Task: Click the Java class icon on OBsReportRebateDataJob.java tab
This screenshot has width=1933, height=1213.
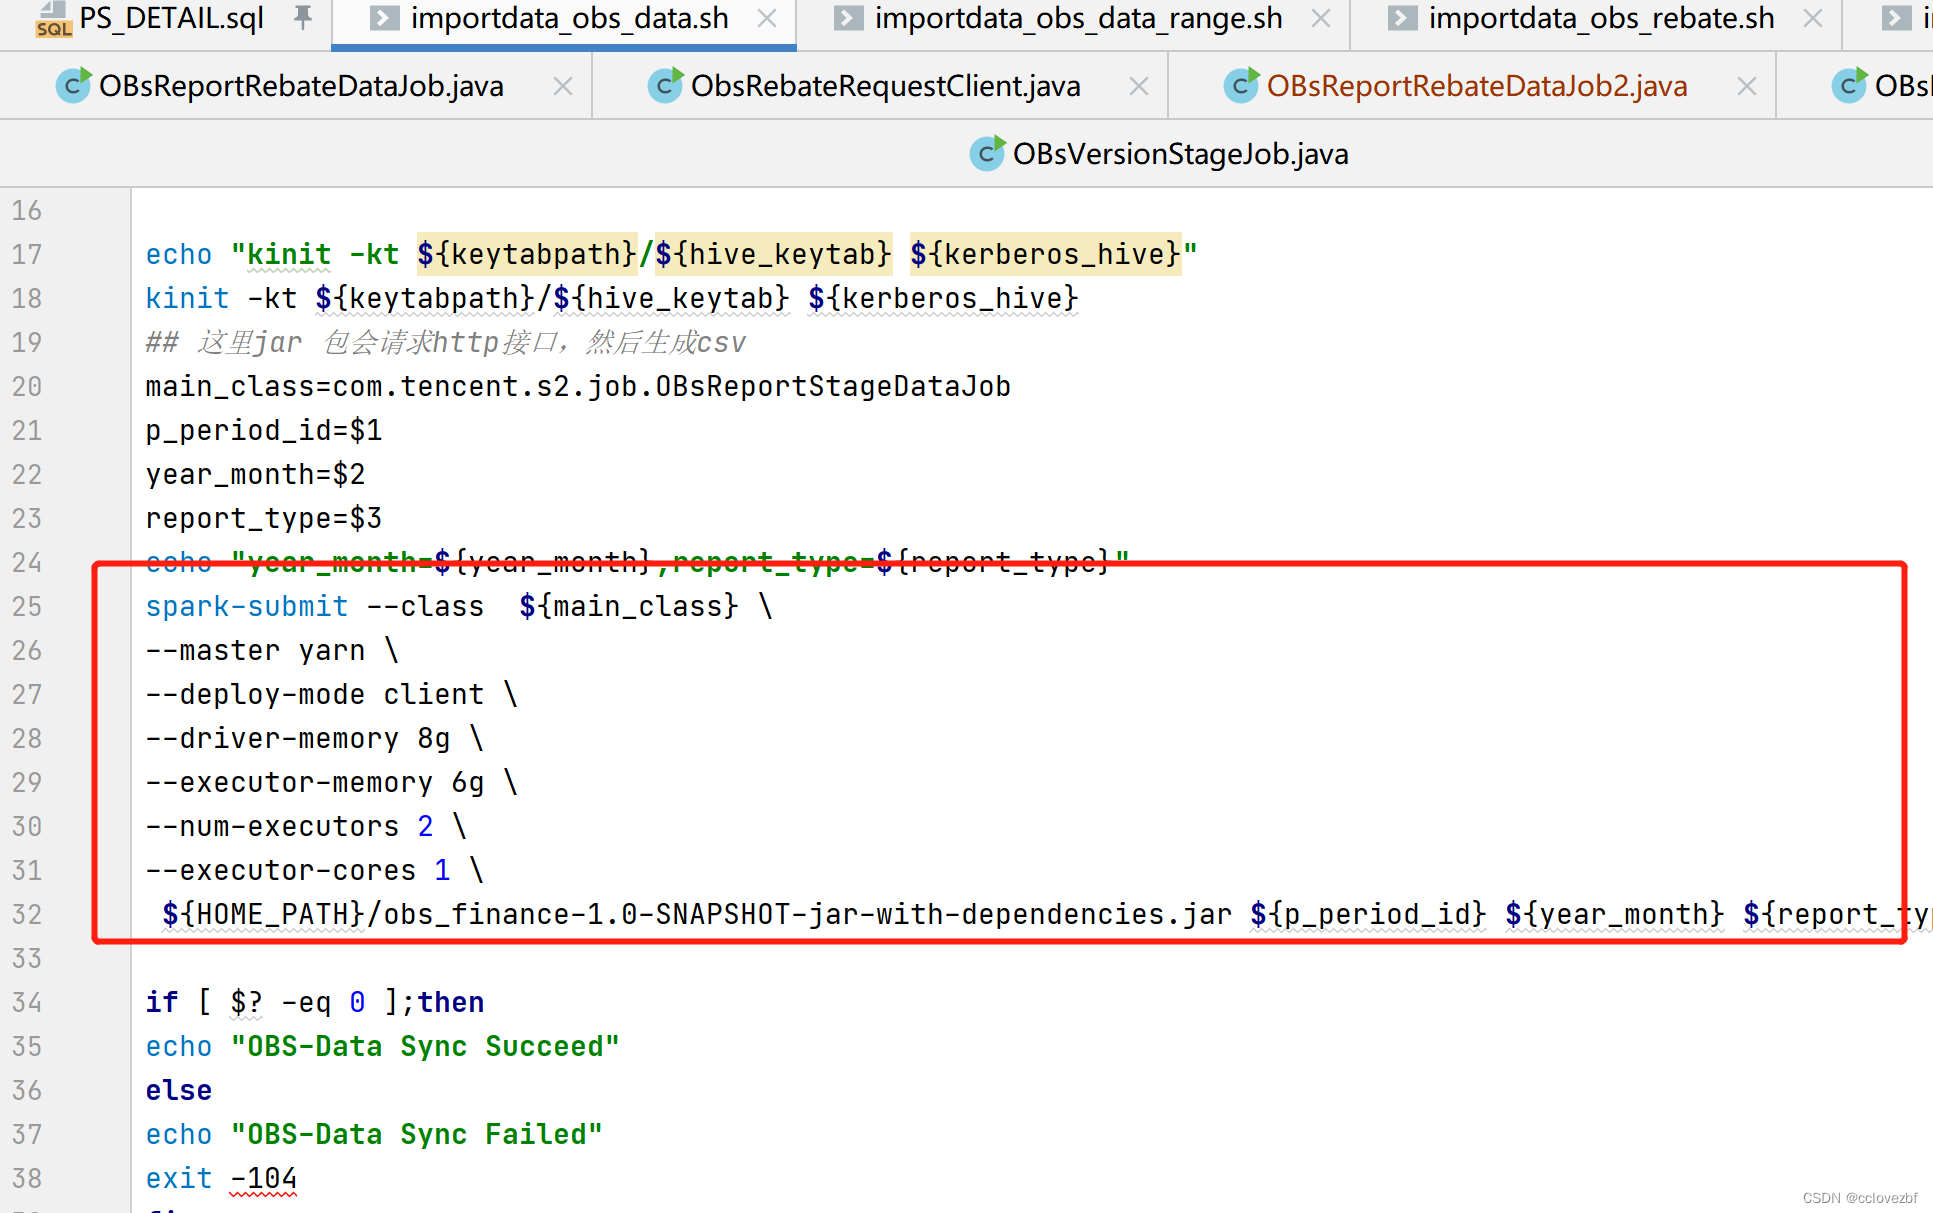Action: [x=73, y=85]
